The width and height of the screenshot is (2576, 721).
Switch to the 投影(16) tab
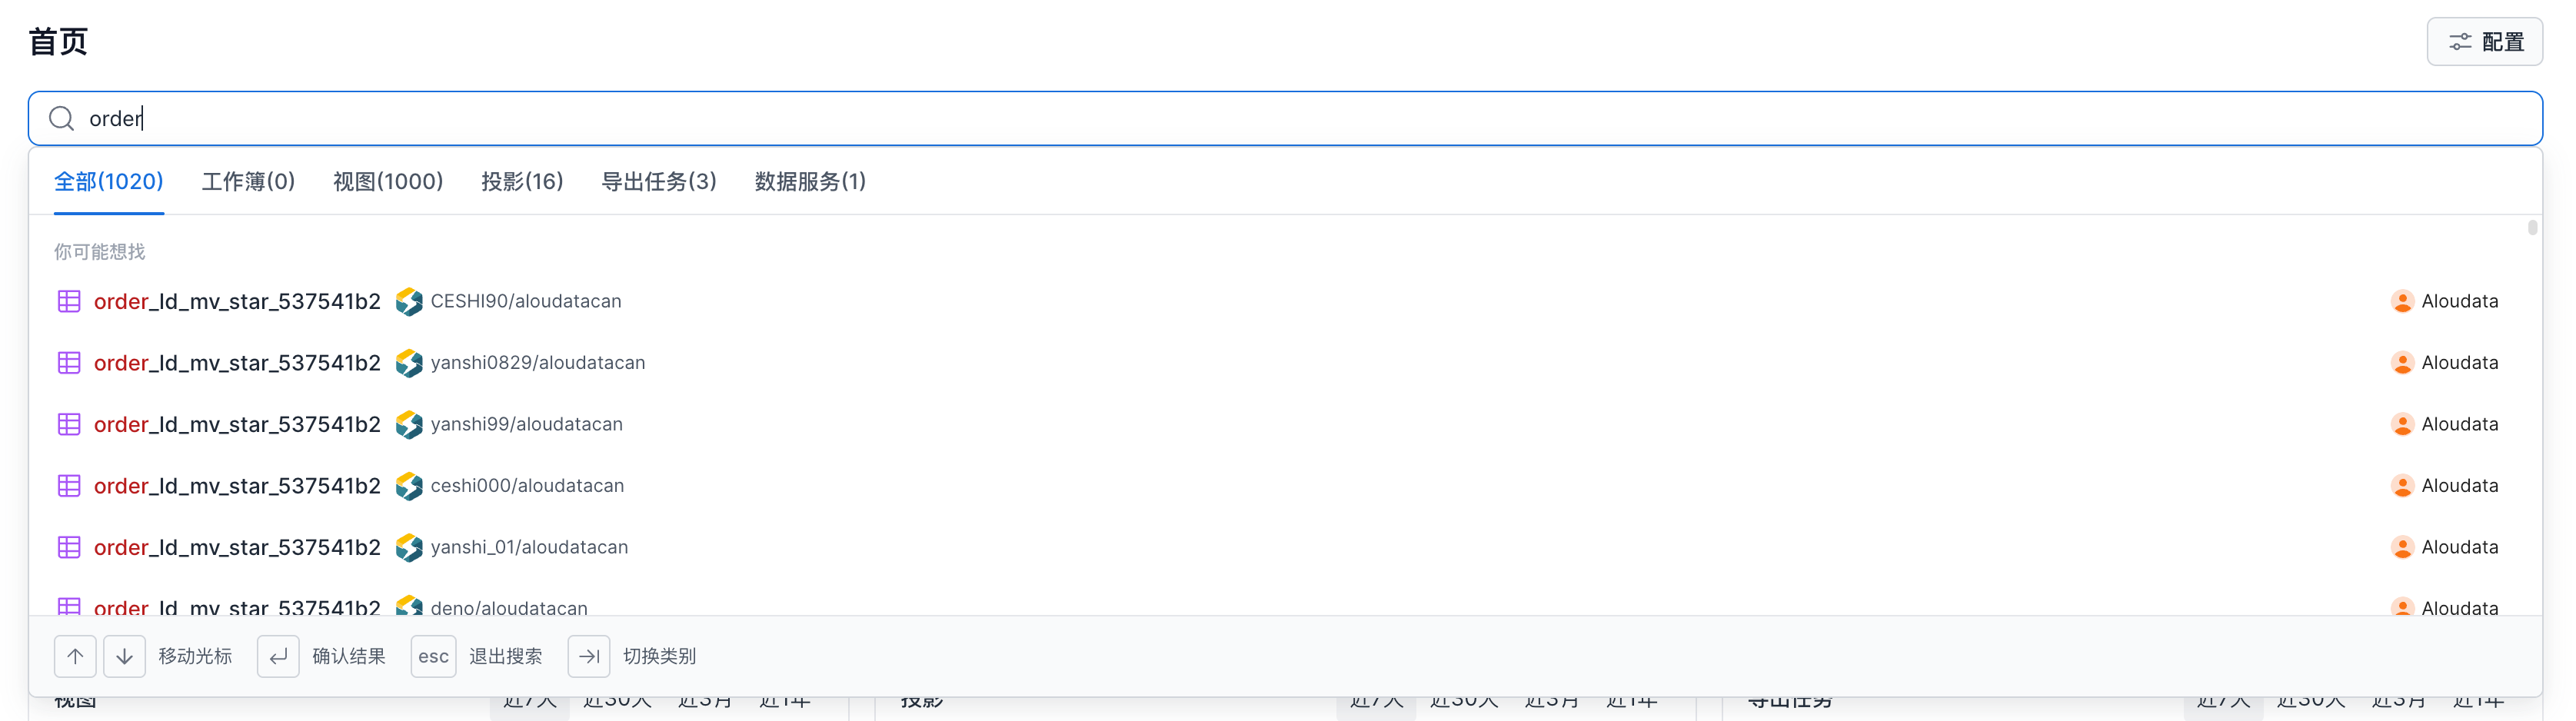coord(522,182)
